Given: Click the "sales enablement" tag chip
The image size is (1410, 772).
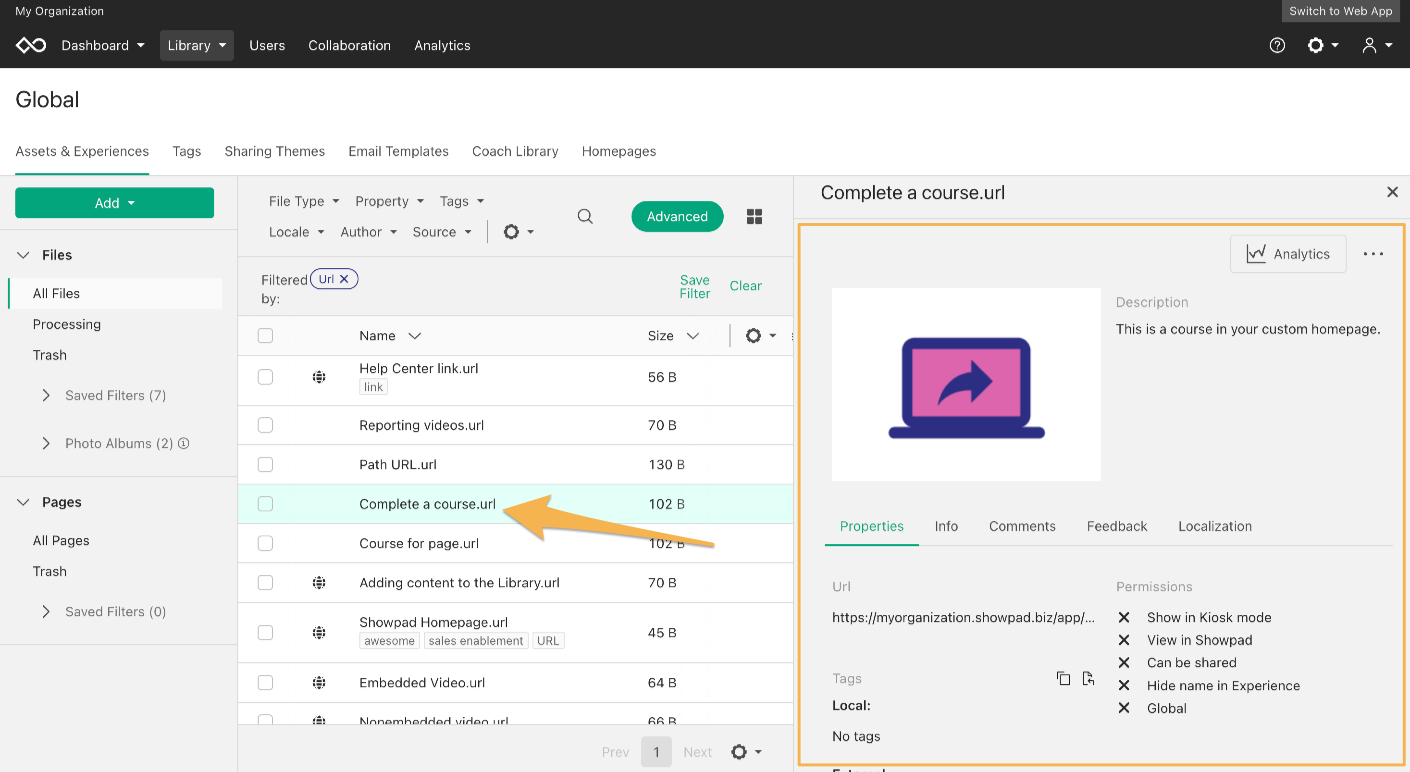Looking at the screenshot, I should coord(476,641).
